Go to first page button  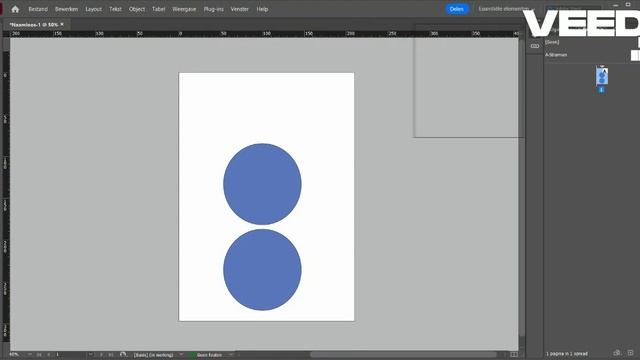tap(39, 355)
